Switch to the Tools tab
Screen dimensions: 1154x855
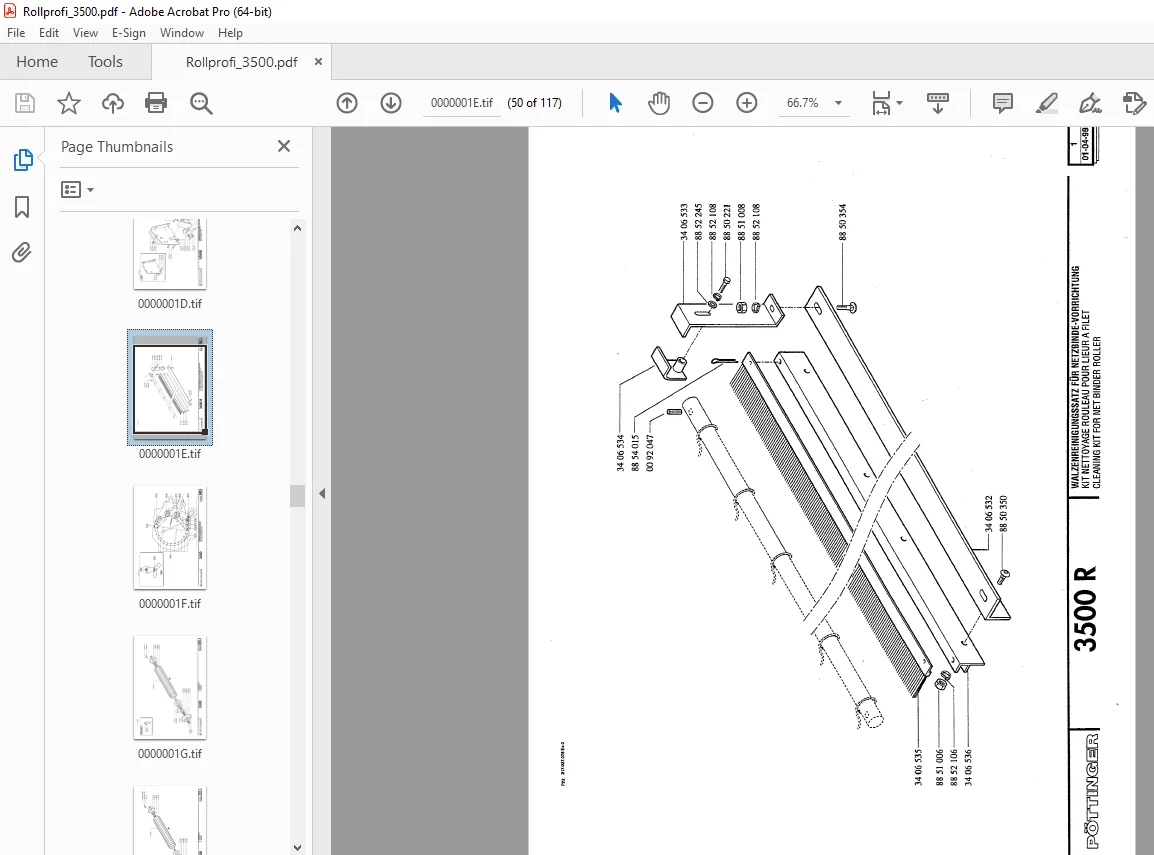coord(105,62)
